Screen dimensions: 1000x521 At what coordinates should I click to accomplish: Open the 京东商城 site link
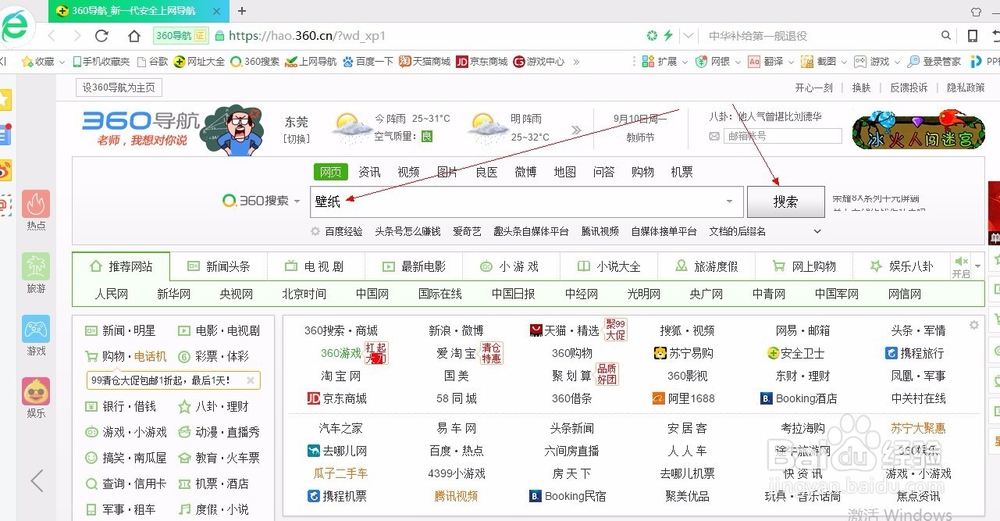[337, 399]
